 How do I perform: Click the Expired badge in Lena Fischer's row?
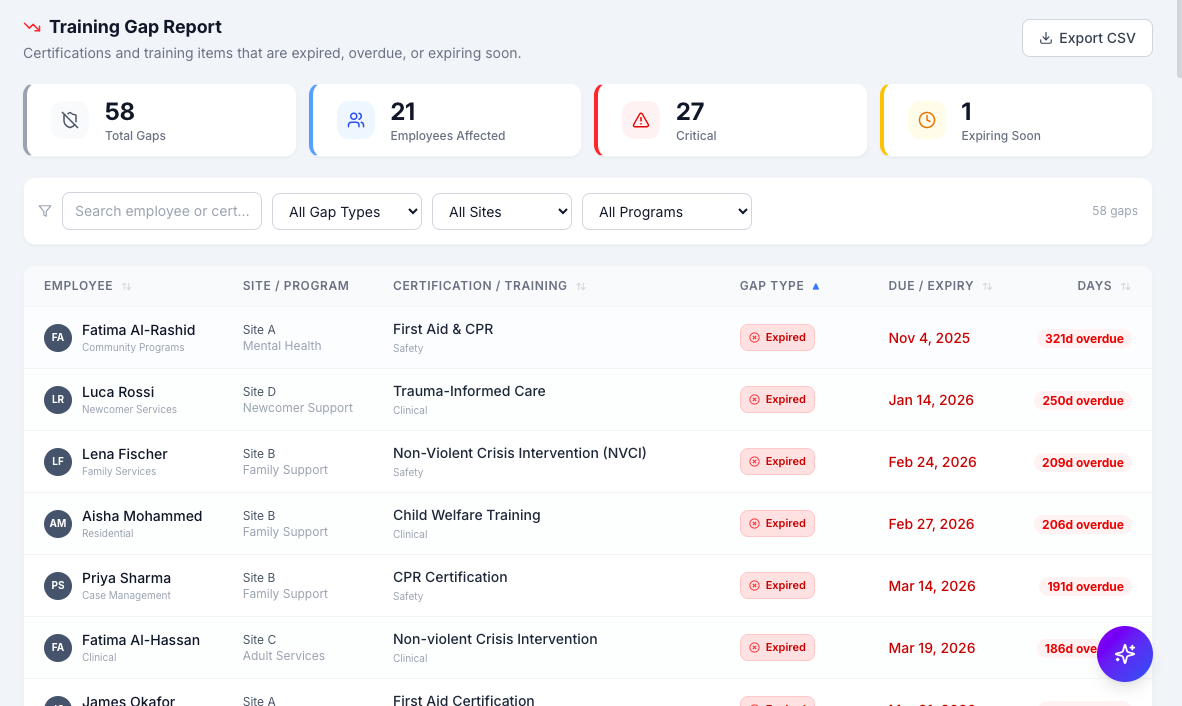(x=777, y=461)
